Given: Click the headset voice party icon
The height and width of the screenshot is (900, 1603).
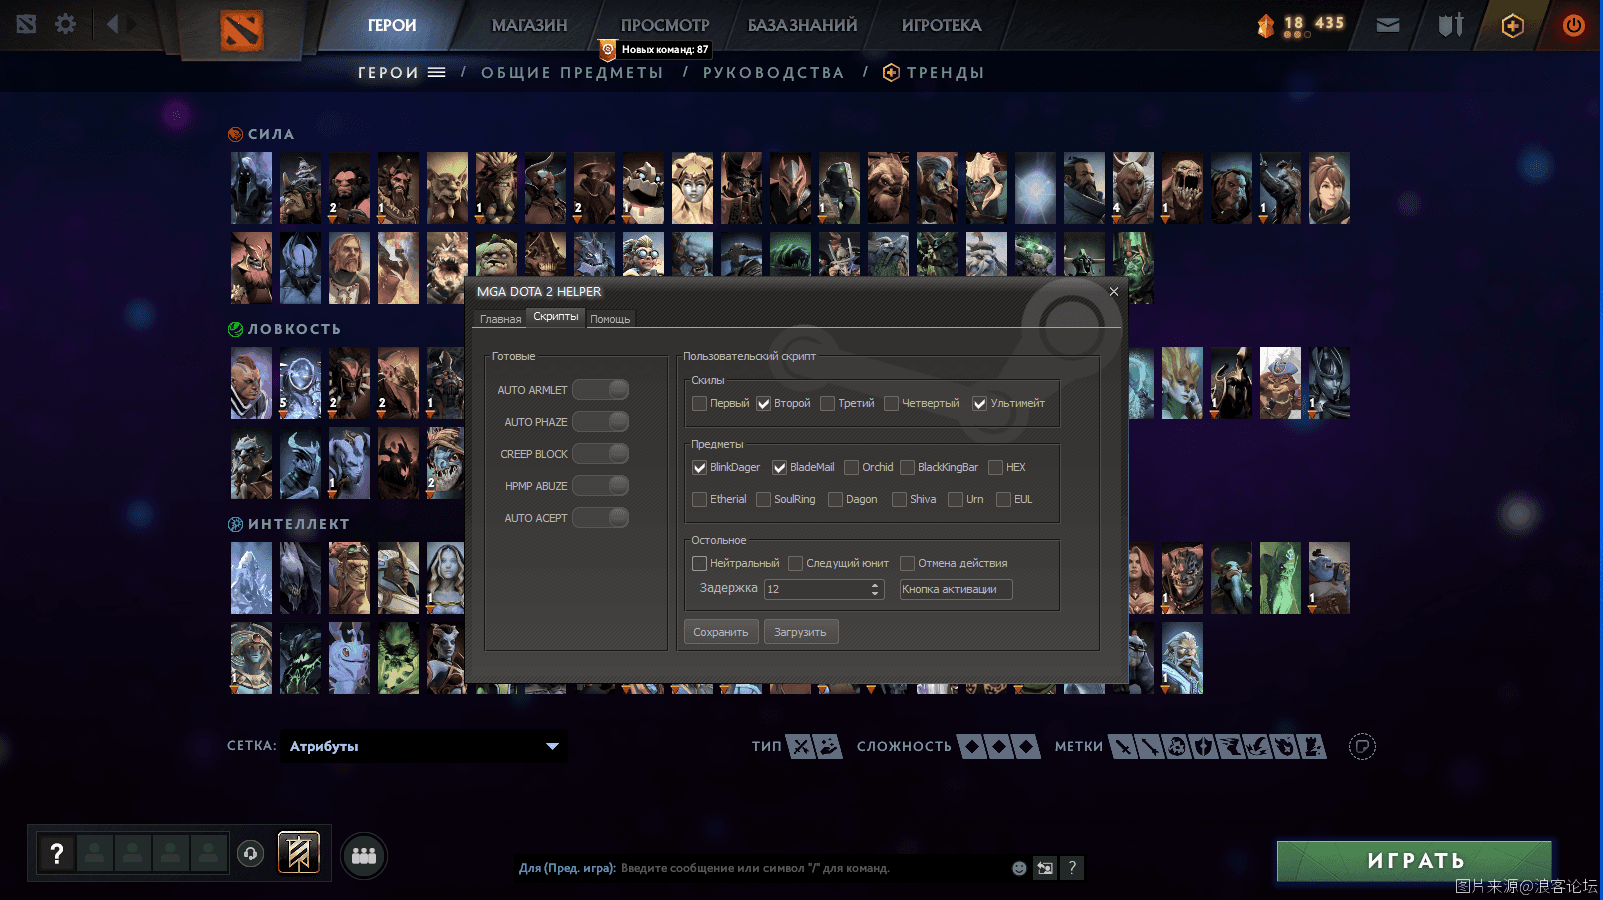Looking at the screenshot, I should (x=250, y=854).
